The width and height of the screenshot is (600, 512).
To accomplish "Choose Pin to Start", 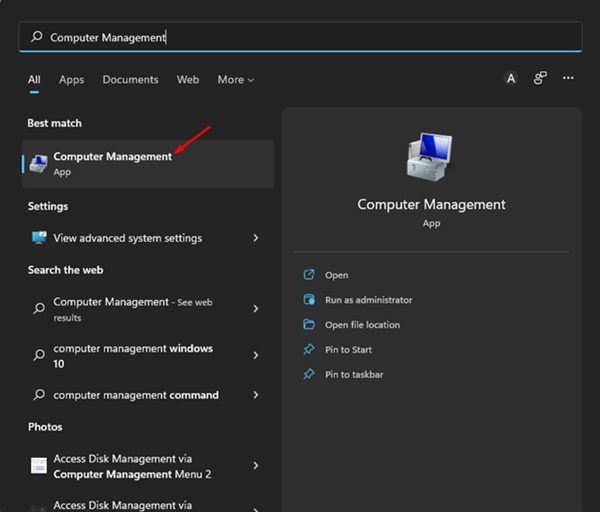I will coord(348,350).
